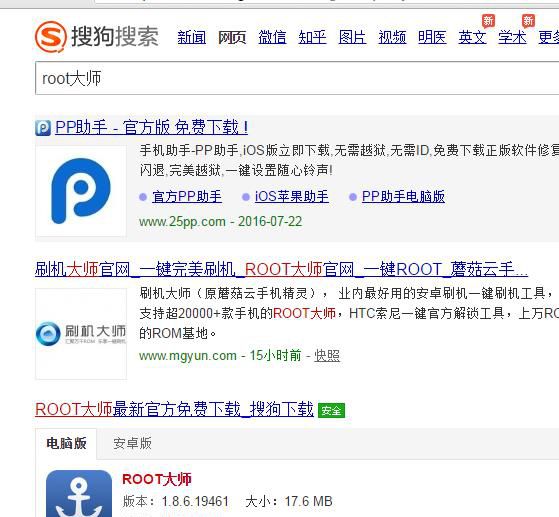The height and width of the screenshot is (517, 559).
Task: Open the 明医 category link
Action: 432,37
